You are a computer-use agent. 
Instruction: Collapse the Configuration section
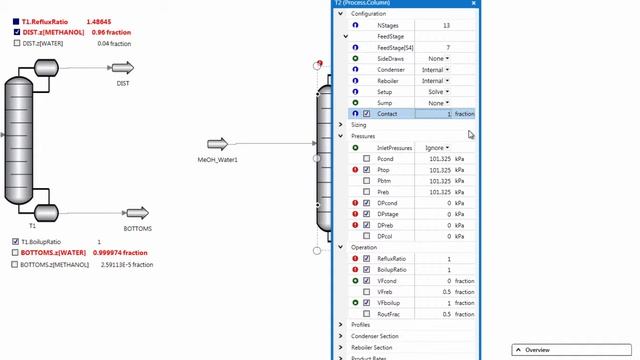pyautogui.click(x=340, y=13)
